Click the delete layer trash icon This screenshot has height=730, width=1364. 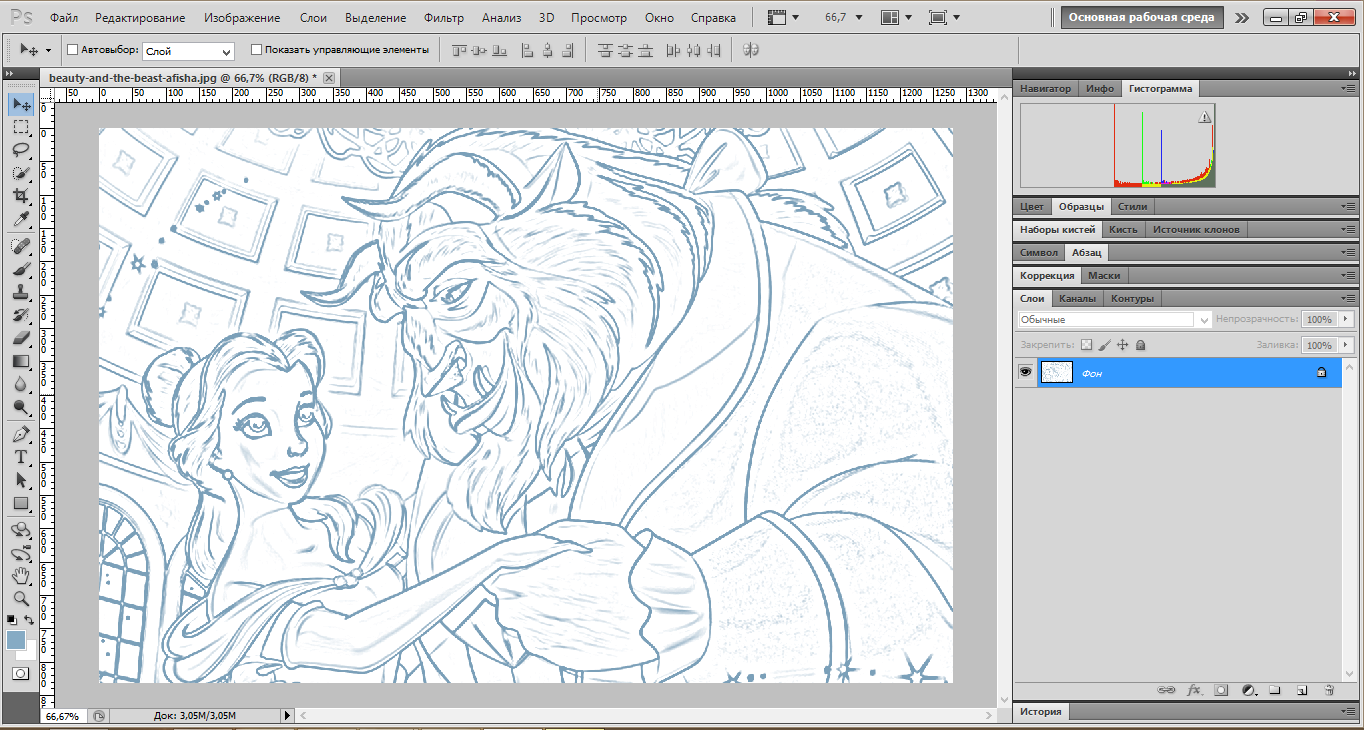1329,690
